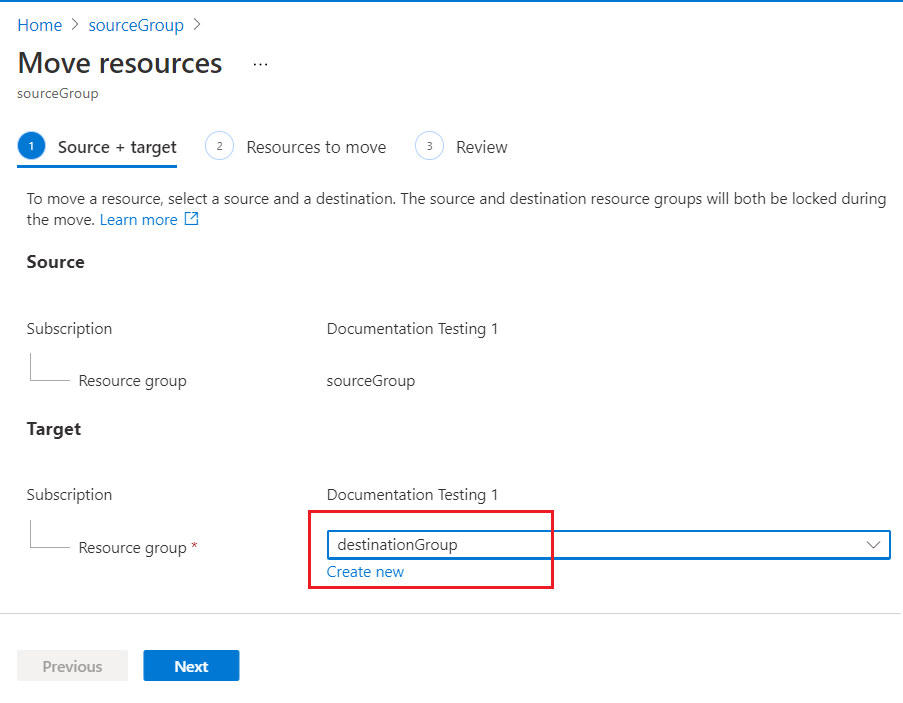Switch to the Resources to move tab

315,146
